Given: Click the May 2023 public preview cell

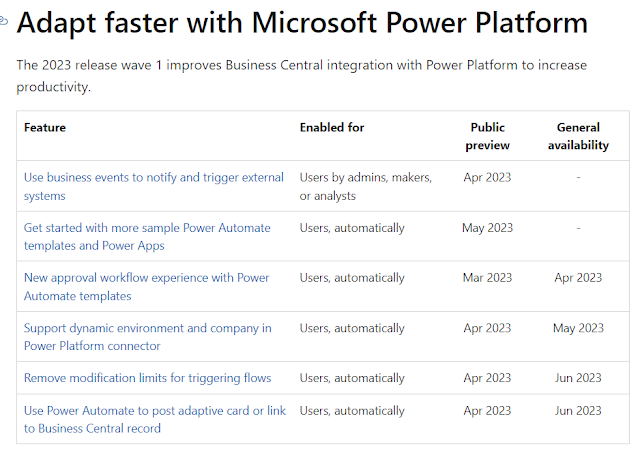Looking at the screenshot, I should 487,228.
